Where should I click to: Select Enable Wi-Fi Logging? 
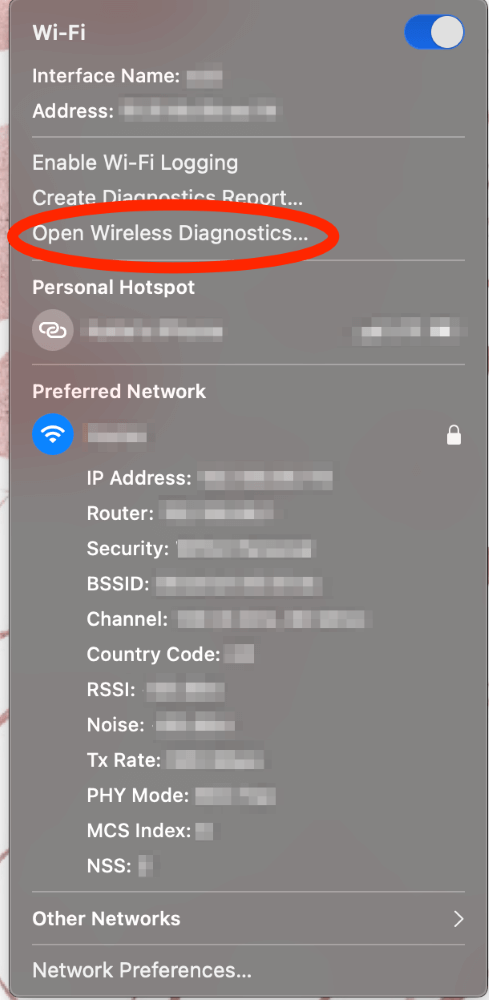coord(135,163)
